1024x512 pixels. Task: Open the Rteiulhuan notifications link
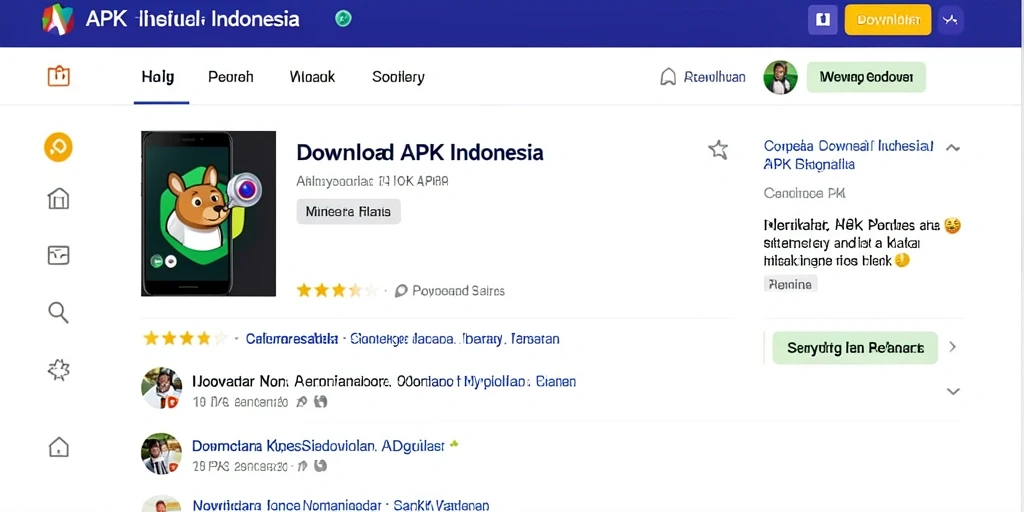[x=714, y=77]
